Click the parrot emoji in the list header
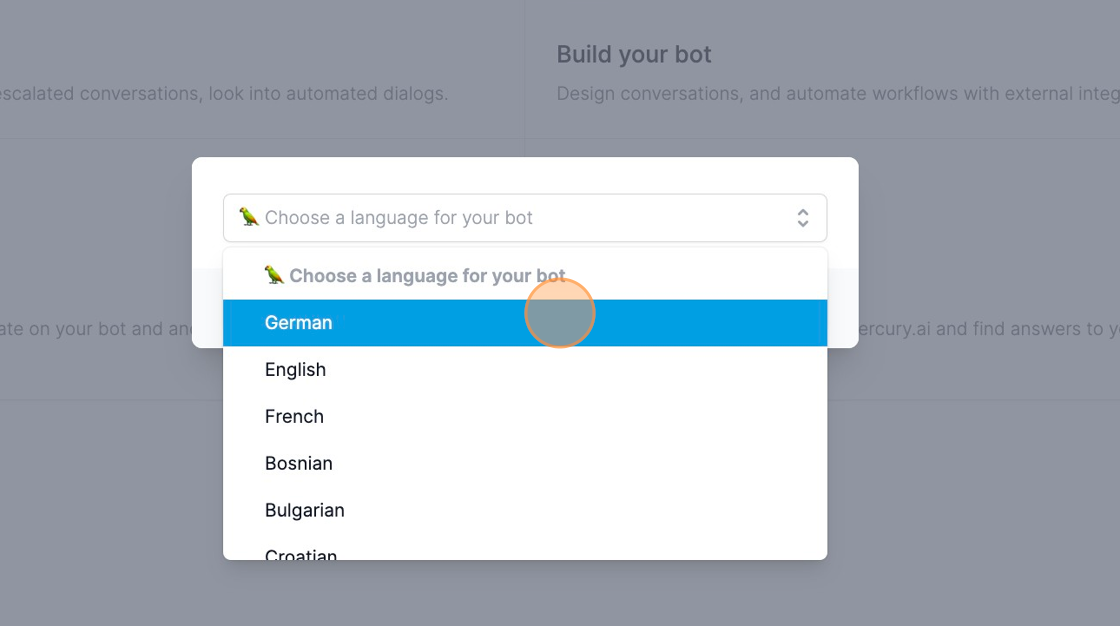 [x=274, y=275]
